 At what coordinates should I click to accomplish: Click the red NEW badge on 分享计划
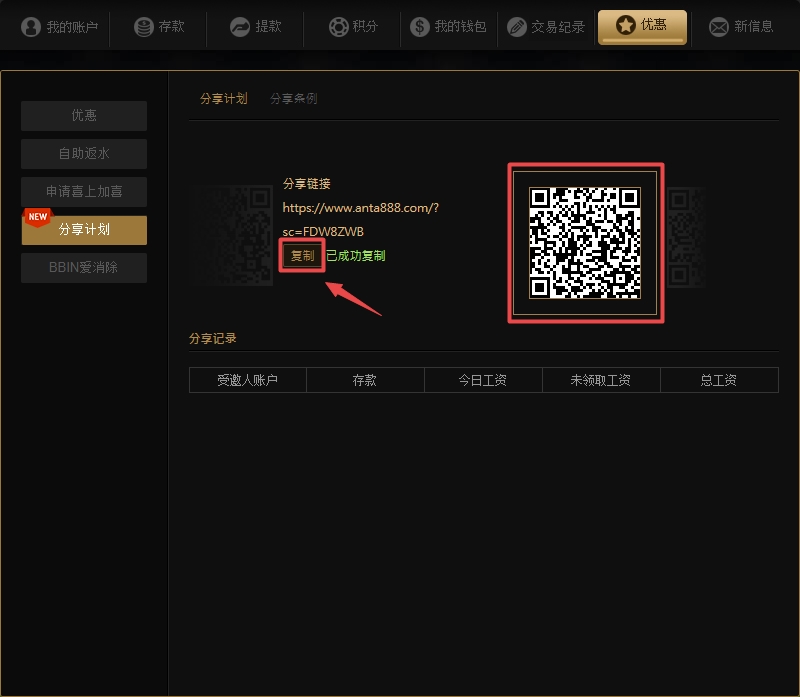[x=38, y=217]
